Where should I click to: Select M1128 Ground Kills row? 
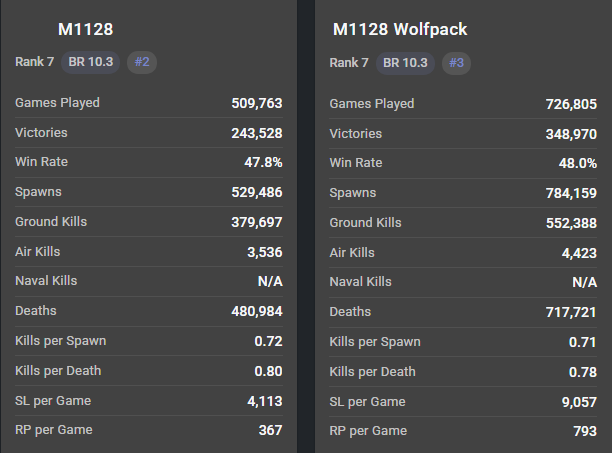[x=149, y=222]
